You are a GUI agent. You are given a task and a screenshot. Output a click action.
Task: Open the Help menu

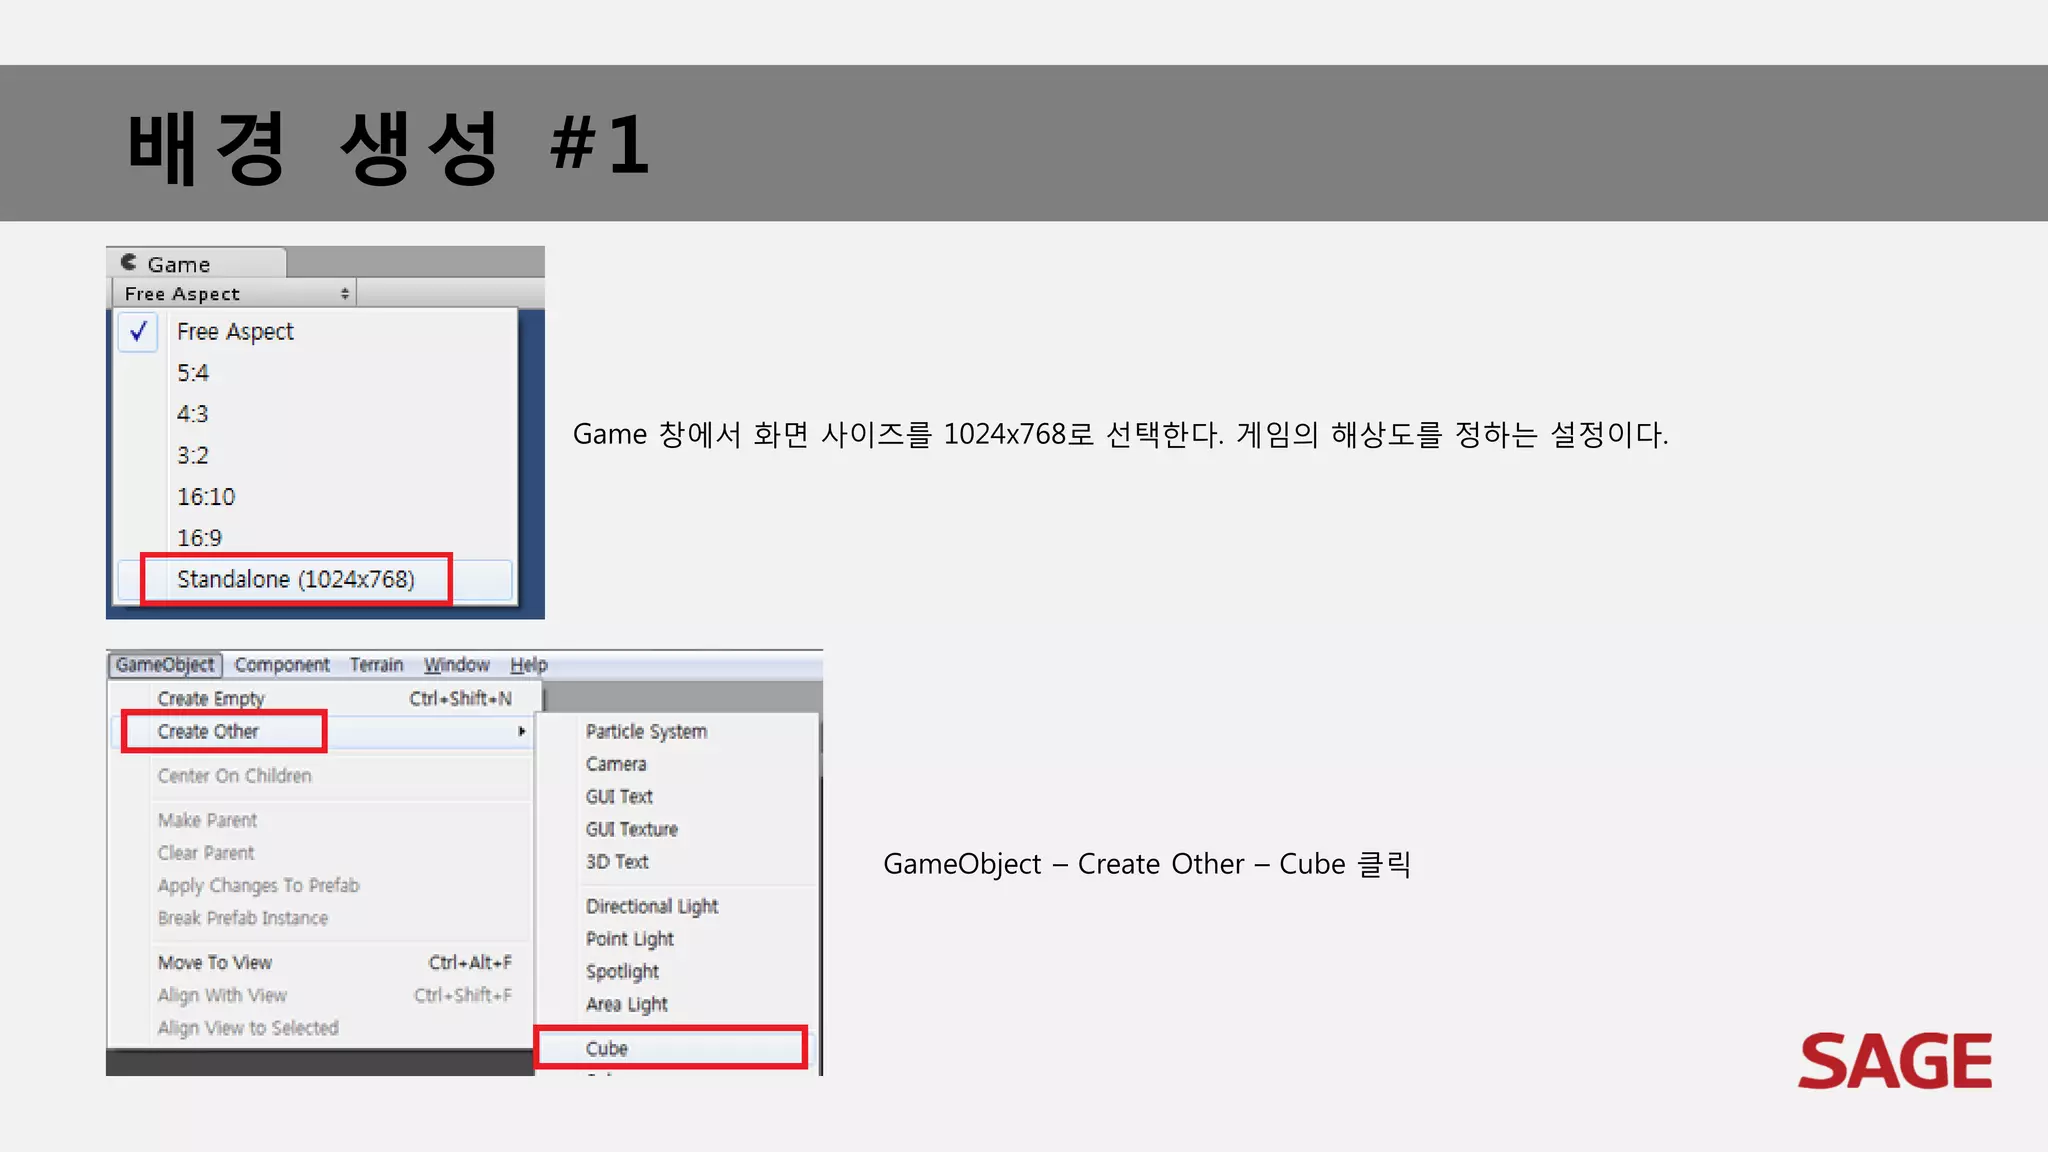point(529,665)
